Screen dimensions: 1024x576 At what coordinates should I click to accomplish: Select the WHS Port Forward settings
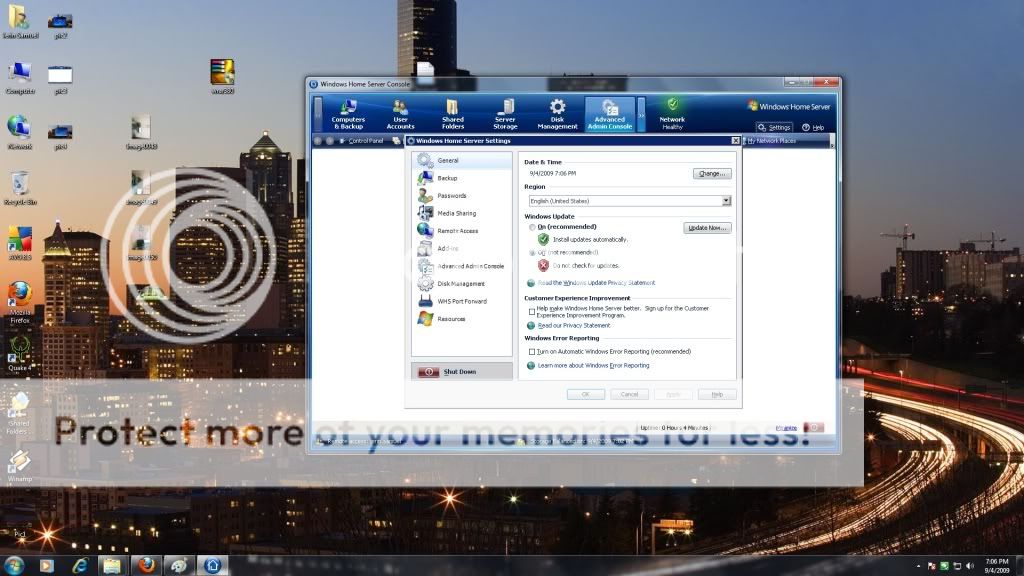pos(461,301)
